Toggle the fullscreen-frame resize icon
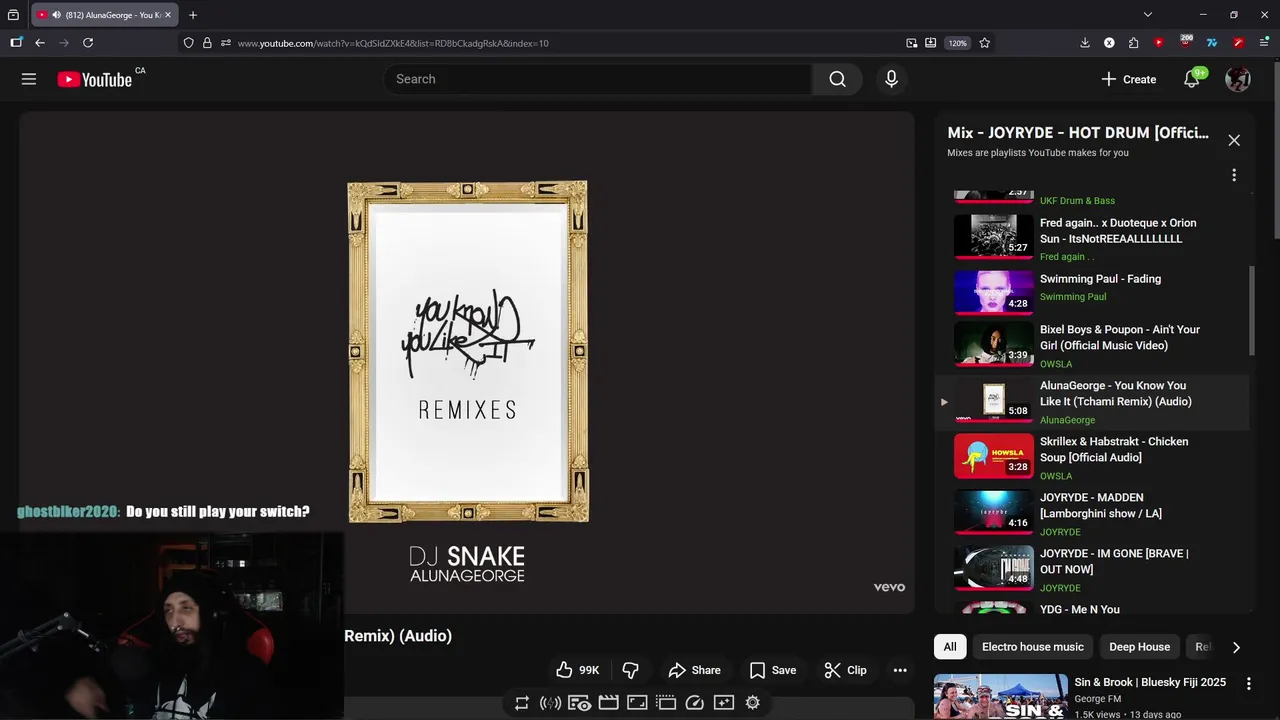 637,703
